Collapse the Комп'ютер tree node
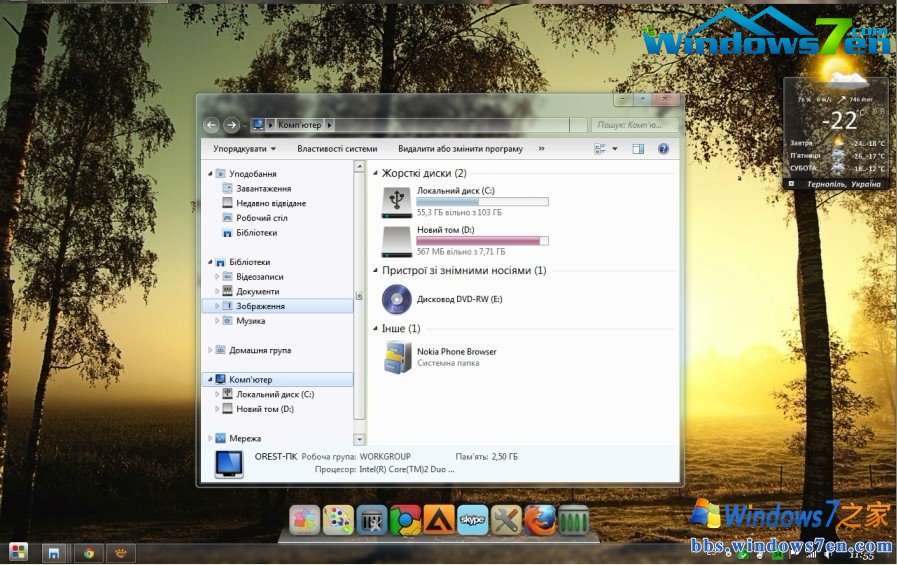This screenshot has width=897, height=565. tap(209, 380)
